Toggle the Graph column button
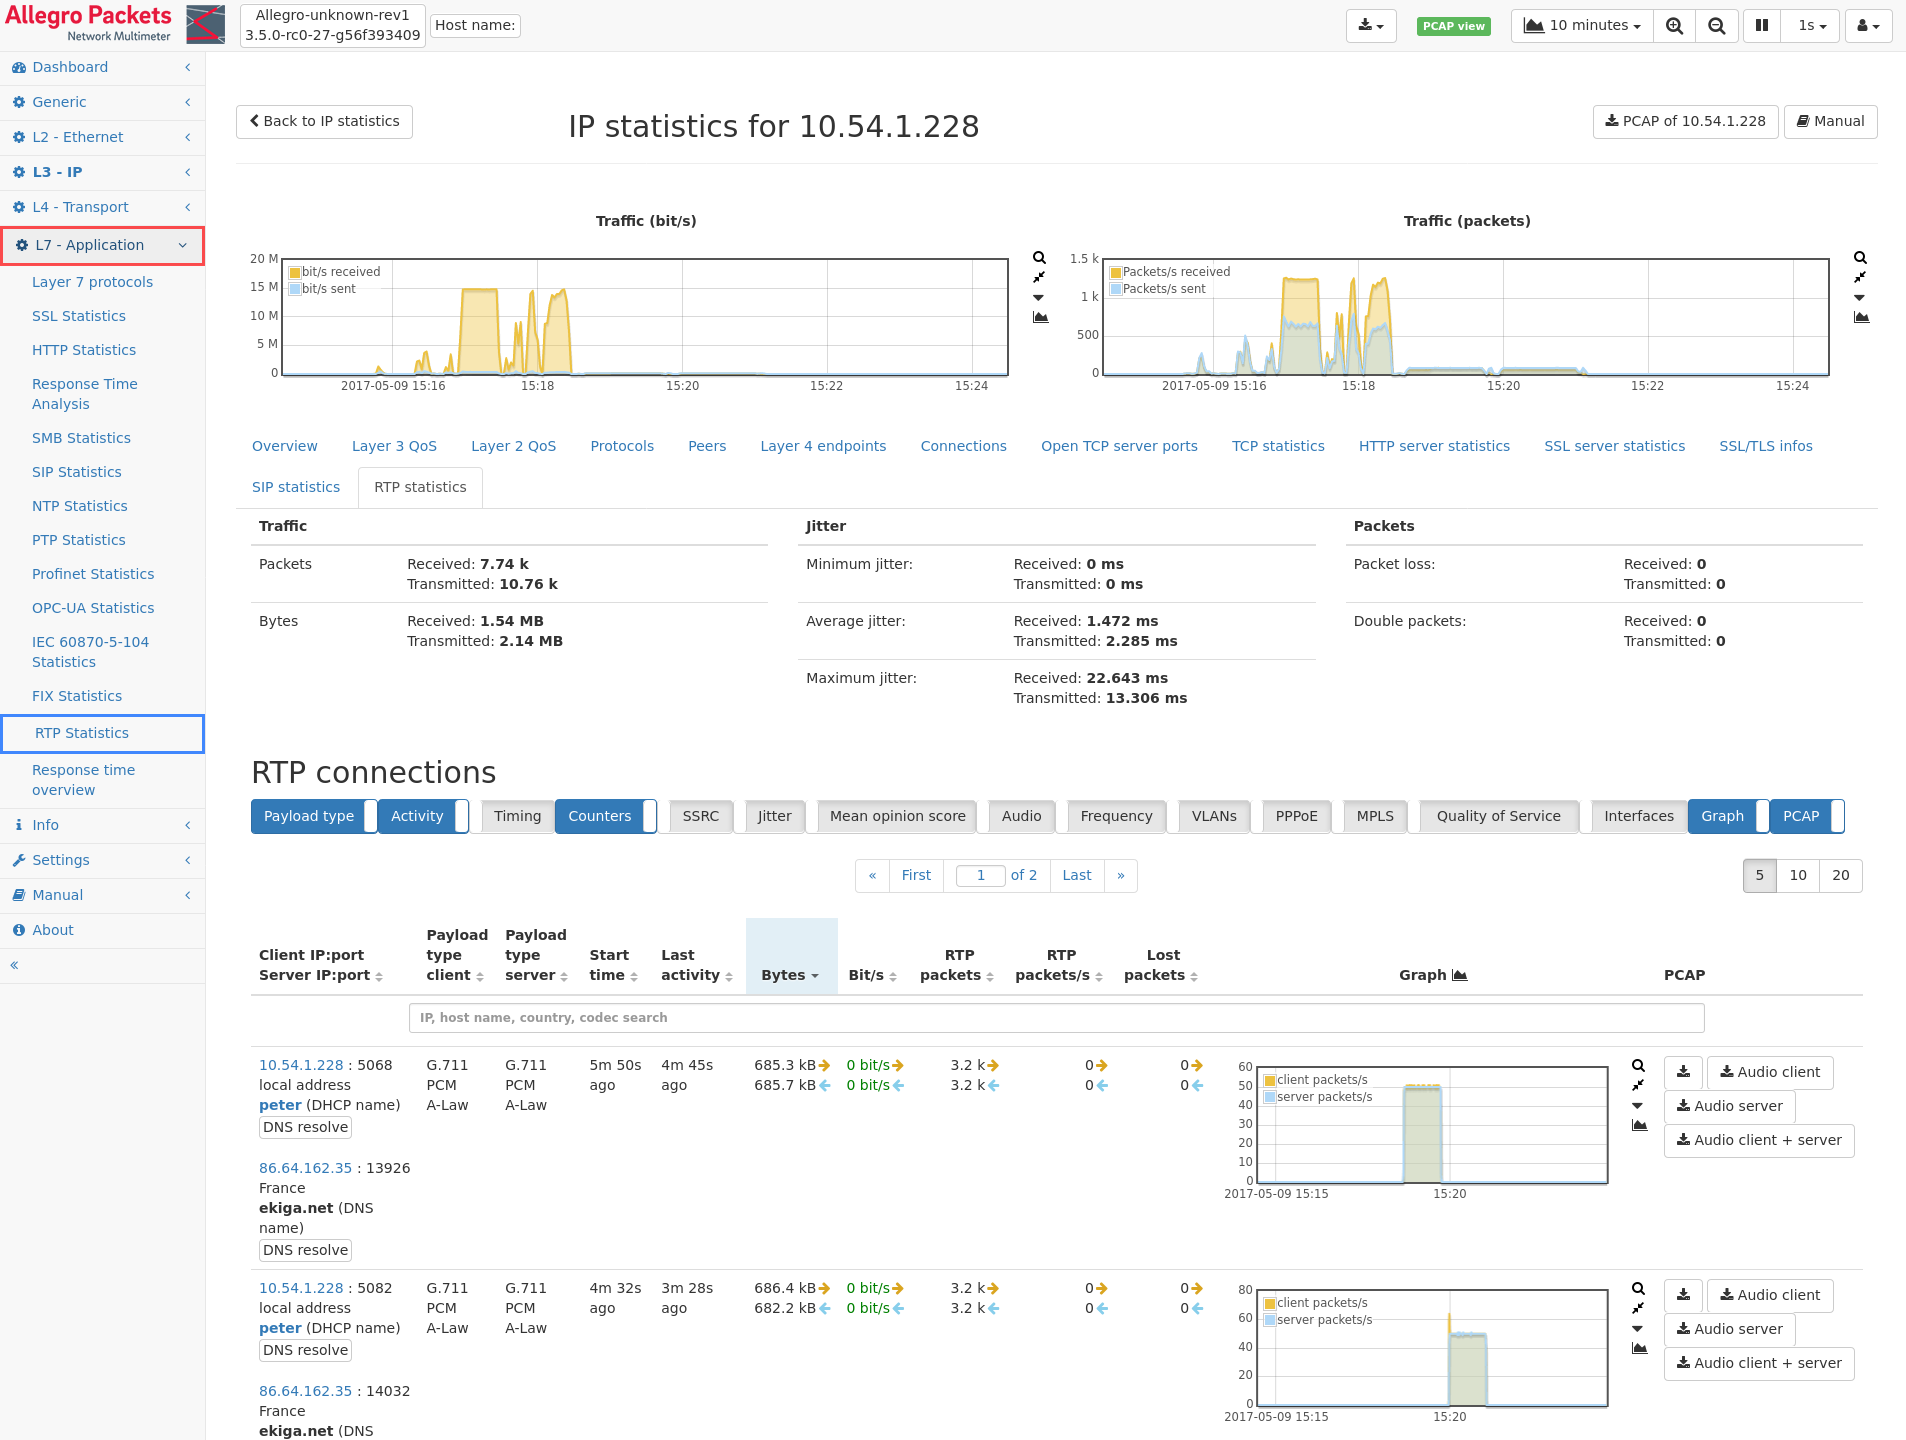1906x1440 pixels. (1728, 816)
